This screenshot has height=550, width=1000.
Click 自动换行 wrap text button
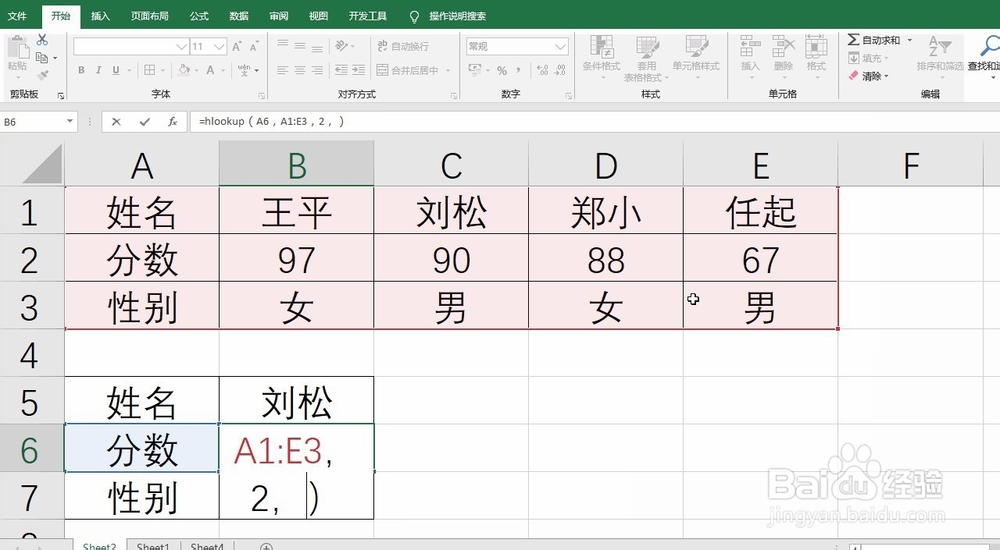click(x=403, y=46)
